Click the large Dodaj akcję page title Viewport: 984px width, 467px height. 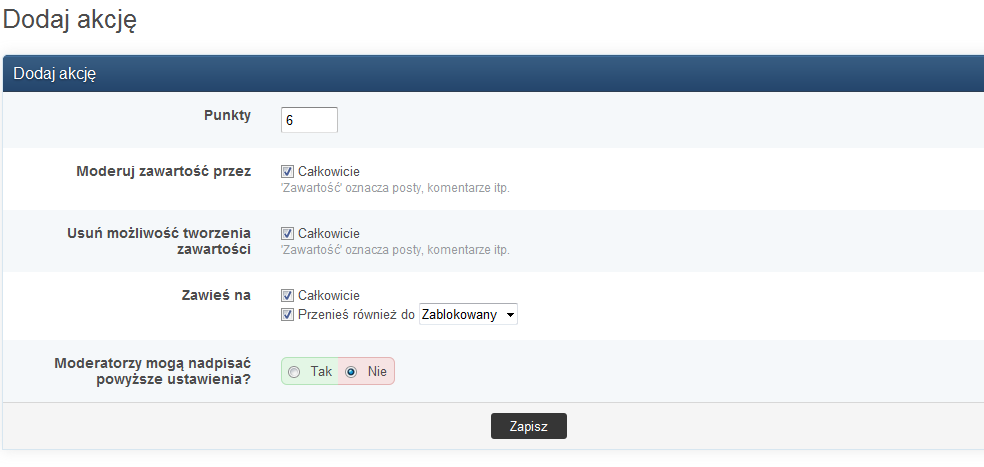pos(70,21)
